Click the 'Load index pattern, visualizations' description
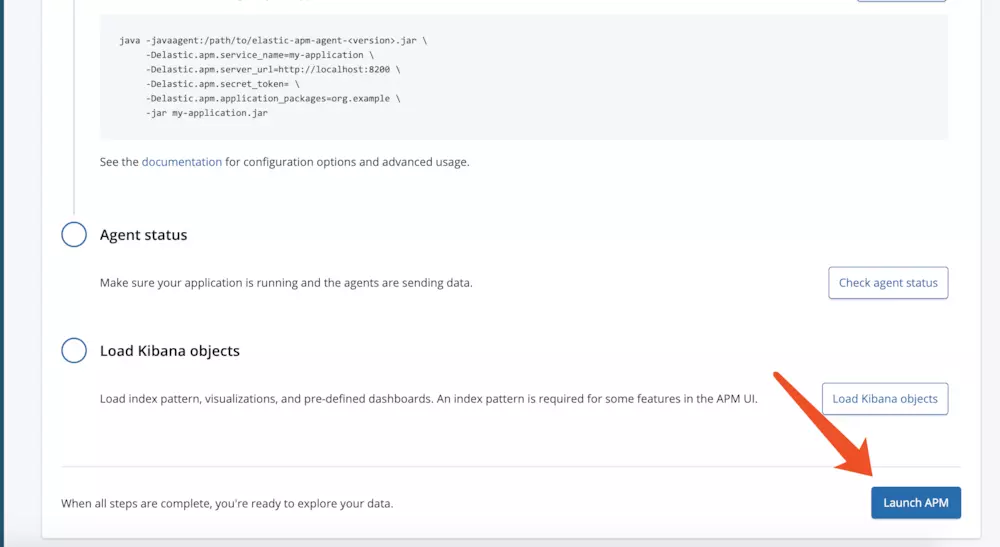Image resolution: width=1000 pixels, height=547 pixels. (429, 398)
